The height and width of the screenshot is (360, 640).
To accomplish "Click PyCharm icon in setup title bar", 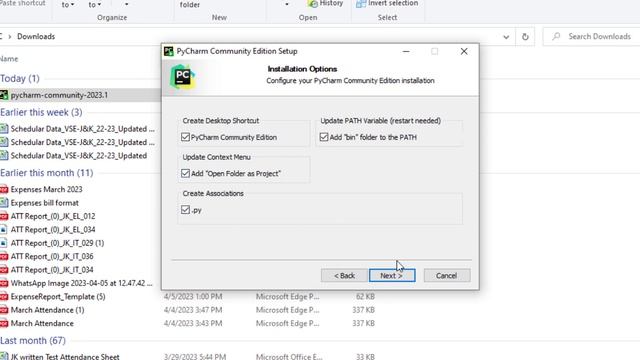I will [169, 51].
